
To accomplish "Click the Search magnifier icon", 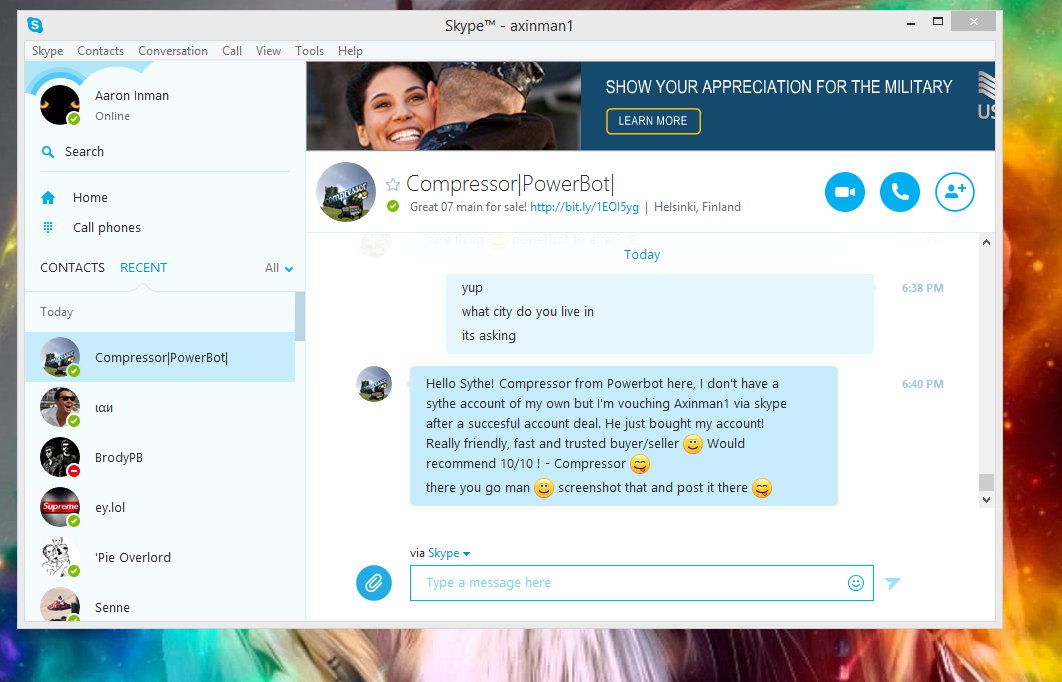I will [x=47, y=152].
